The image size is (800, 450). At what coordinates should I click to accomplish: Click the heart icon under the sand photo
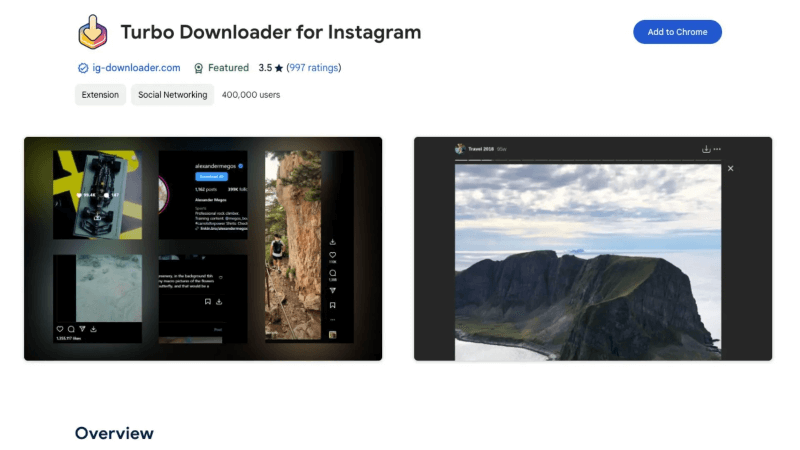tap(60, 329)
